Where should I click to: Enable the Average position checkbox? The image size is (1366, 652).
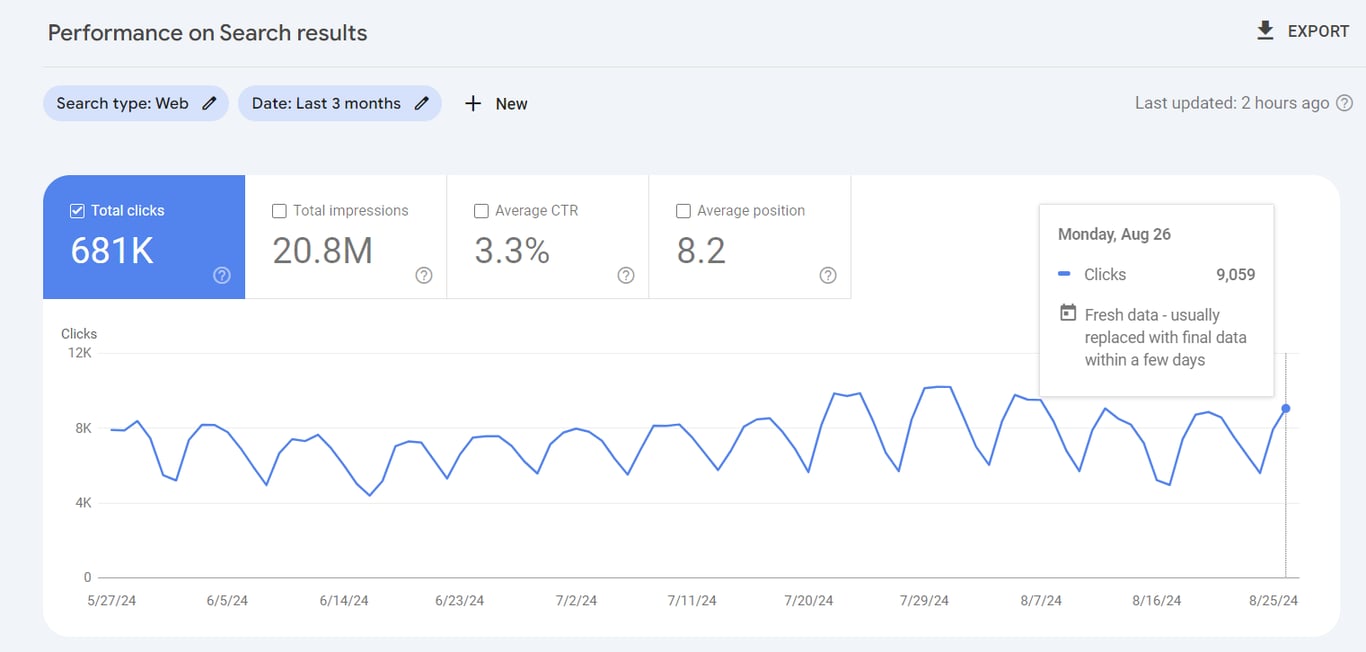click(683, 210)
